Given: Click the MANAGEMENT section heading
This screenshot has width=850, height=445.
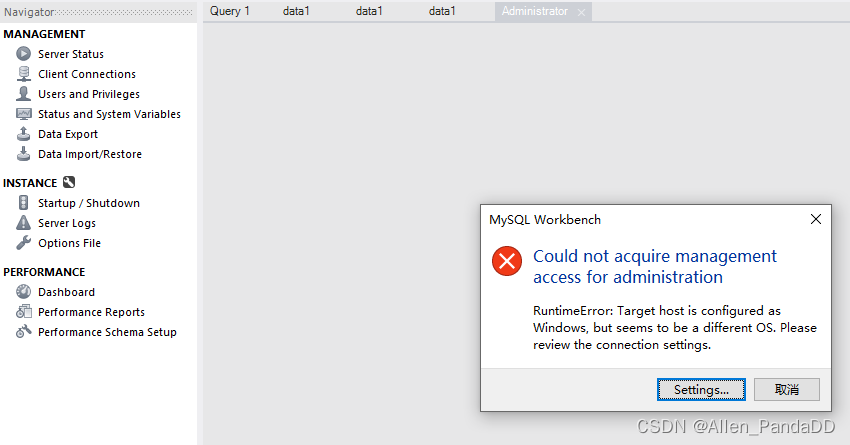Looking at the screenshot, I should pyautogui.click(x=44, y=34).
